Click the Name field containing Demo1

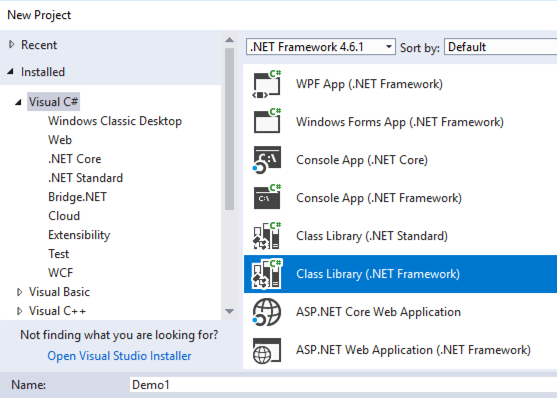[x=343, y=385]
